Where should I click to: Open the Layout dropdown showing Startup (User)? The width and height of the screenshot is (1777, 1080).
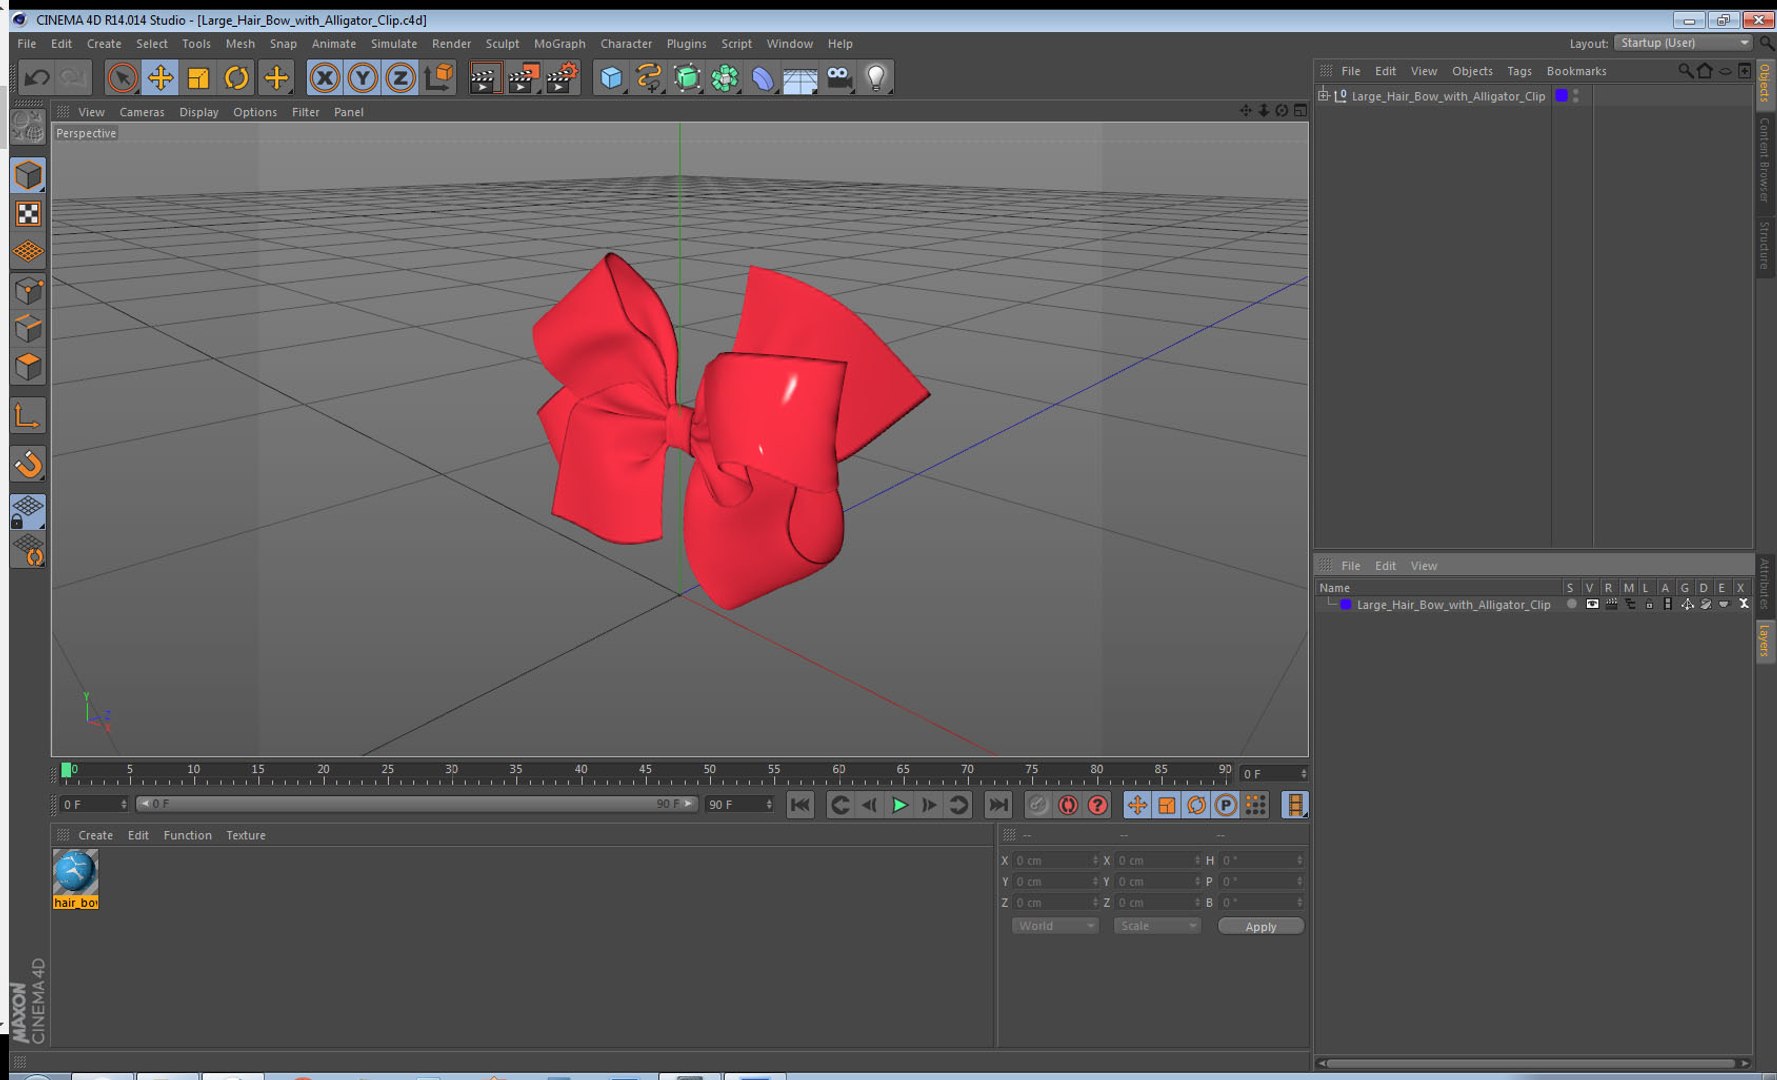click(1683, 43)
